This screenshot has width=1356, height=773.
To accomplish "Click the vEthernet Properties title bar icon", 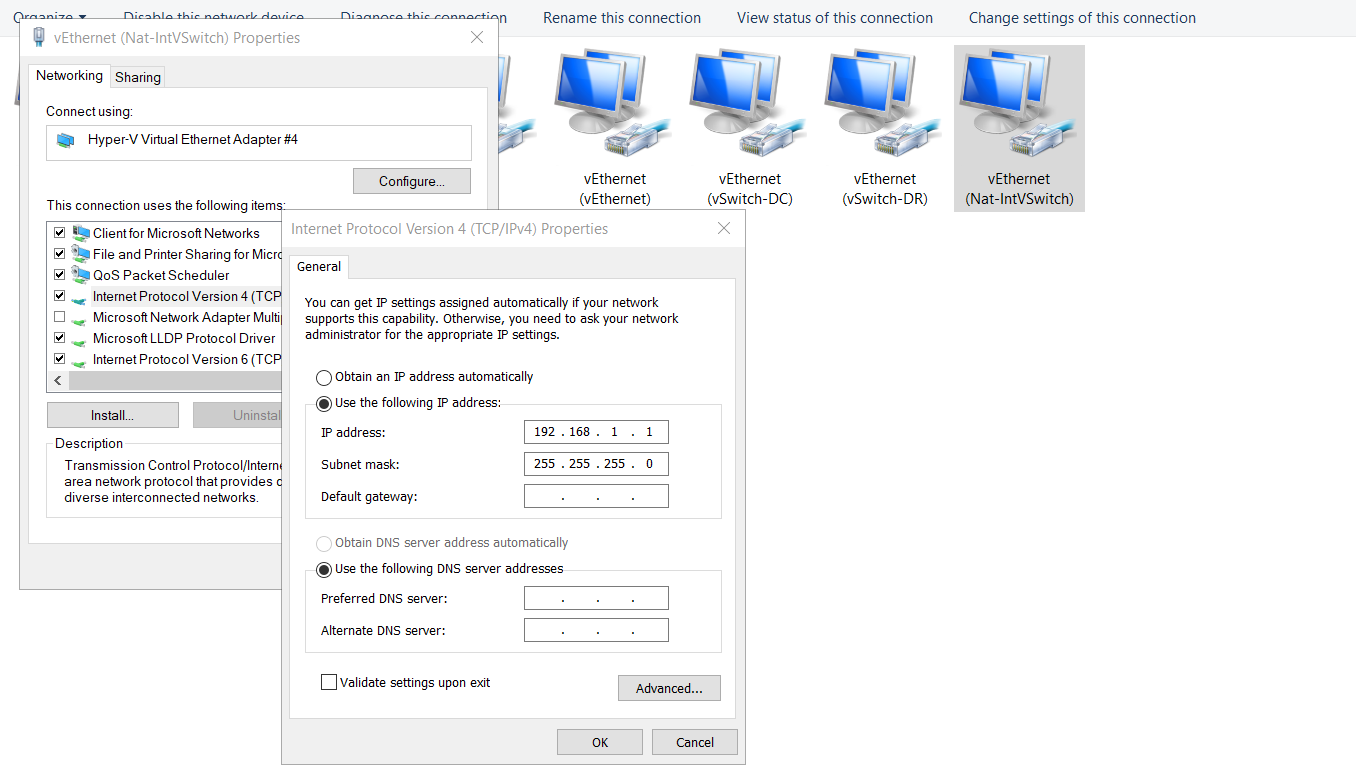I will (39, 37).
